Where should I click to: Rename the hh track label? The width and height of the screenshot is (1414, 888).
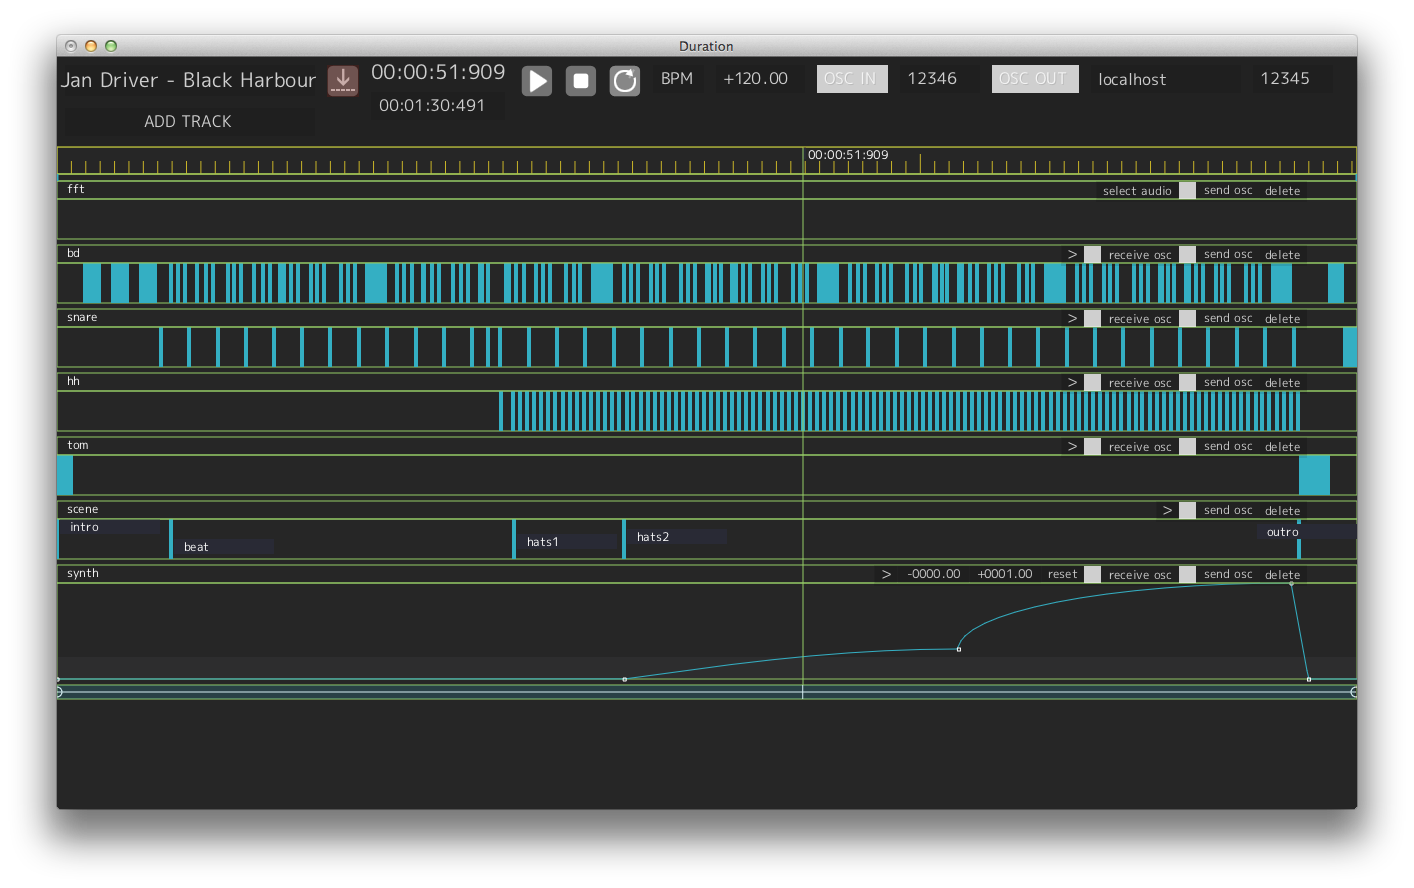pyautogui.click(x=73, y=381)
